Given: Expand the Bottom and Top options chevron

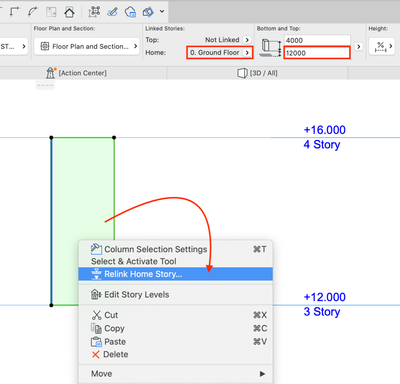Looking at the screenshot, I should point(359,46).
